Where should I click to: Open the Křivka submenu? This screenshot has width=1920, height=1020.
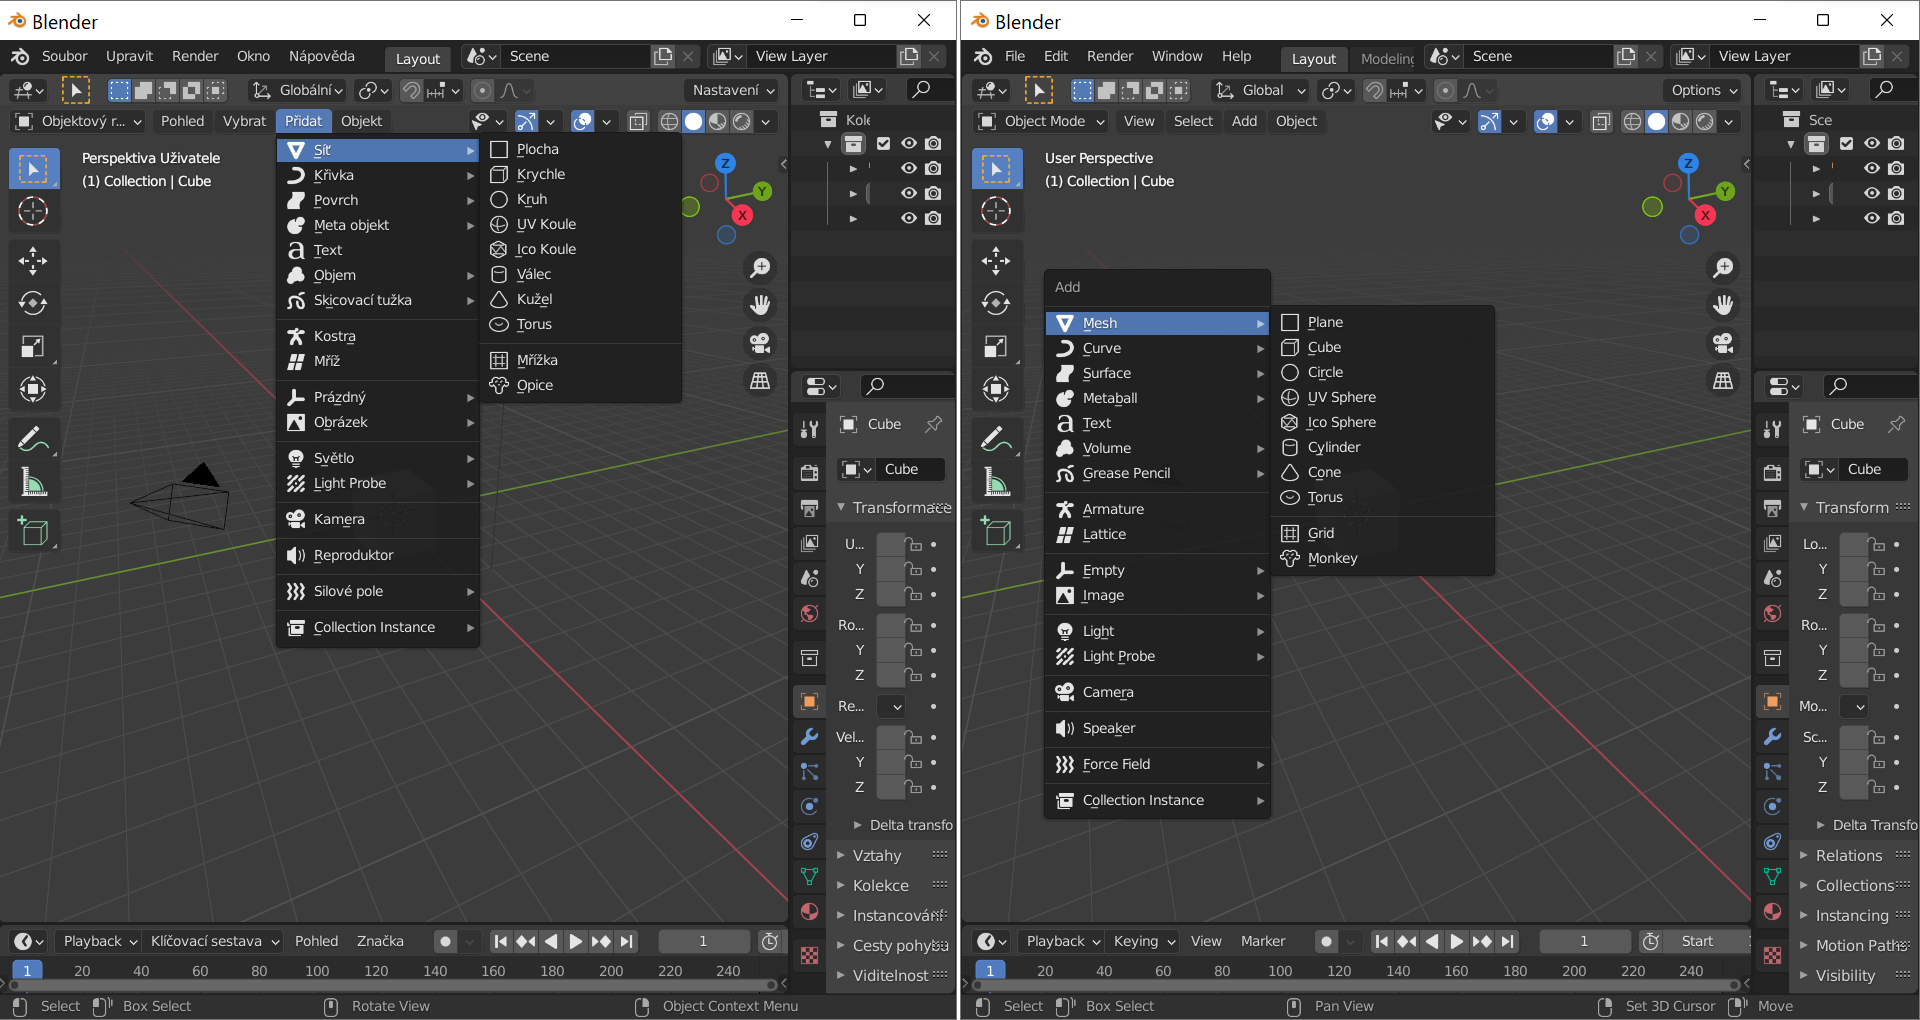(378, 175)
